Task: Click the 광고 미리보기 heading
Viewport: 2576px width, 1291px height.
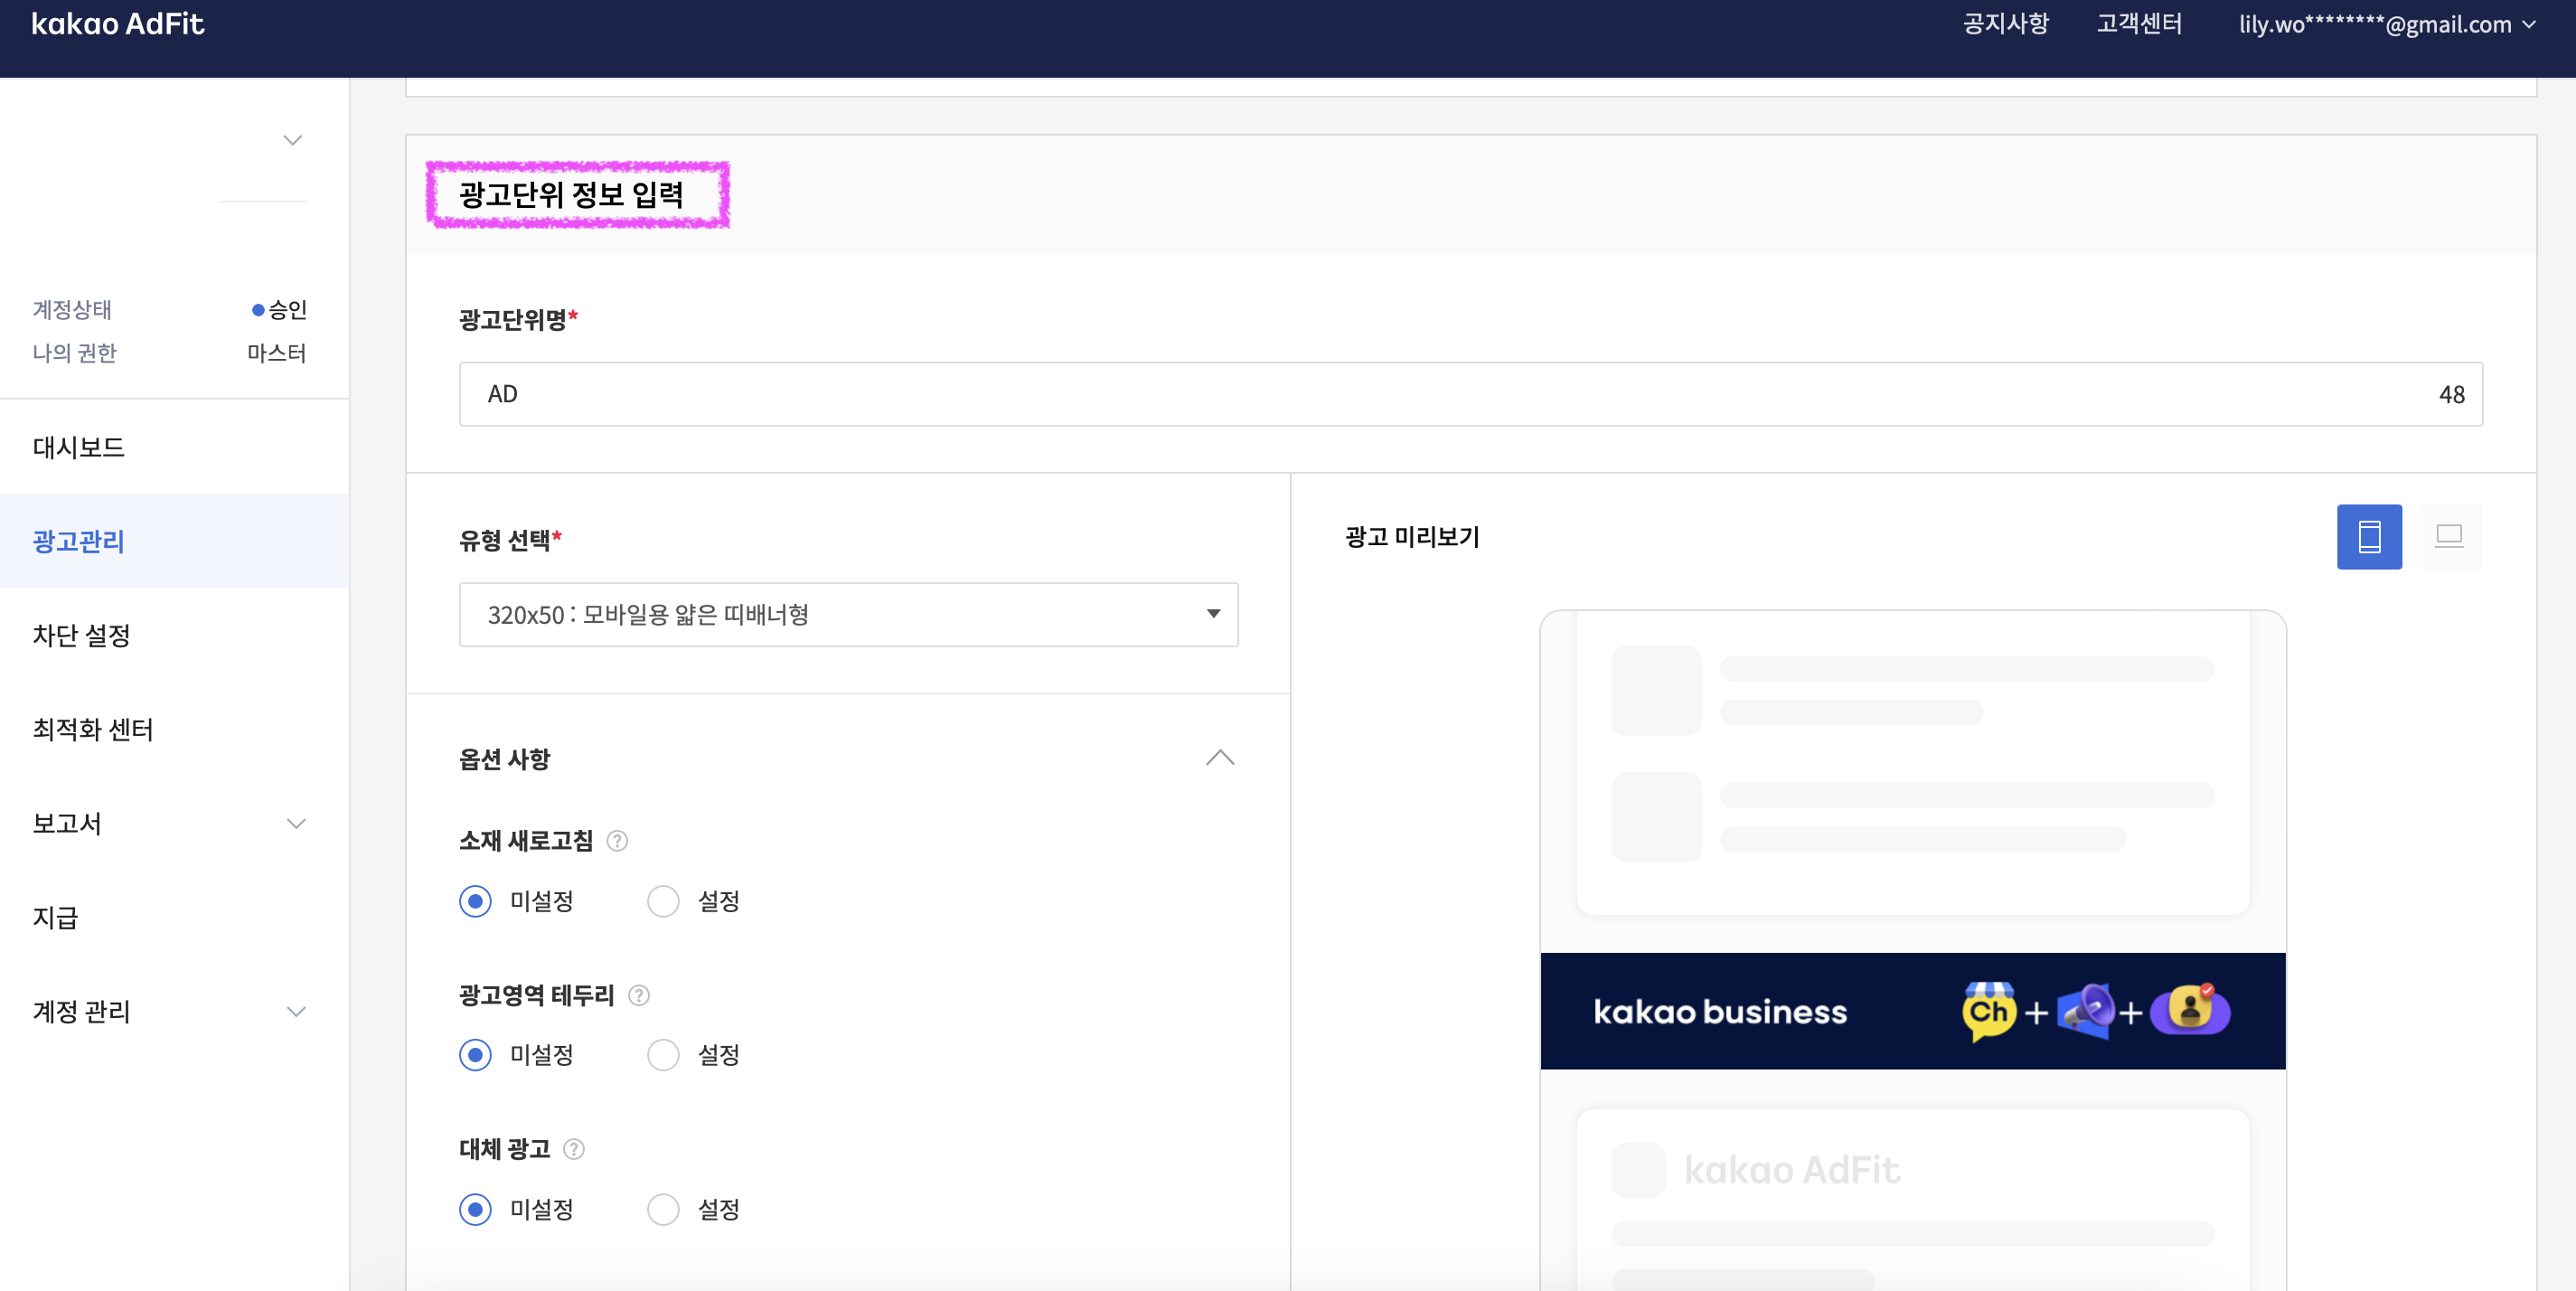Action: tap(1412, 537)
